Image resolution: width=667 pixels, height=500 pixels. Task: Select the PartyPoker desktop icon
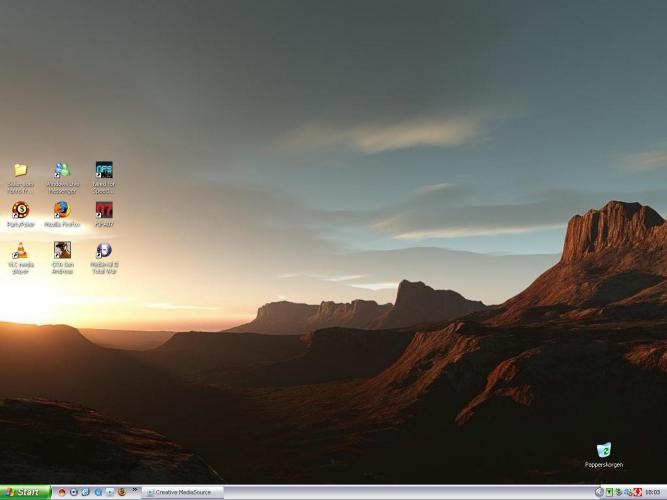[x=20, y=210]
